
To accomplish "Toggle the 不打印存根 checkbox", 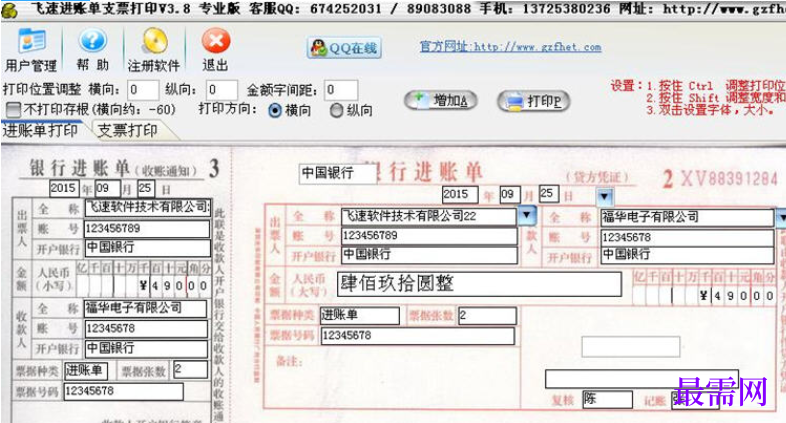I will tap(13, 109).
